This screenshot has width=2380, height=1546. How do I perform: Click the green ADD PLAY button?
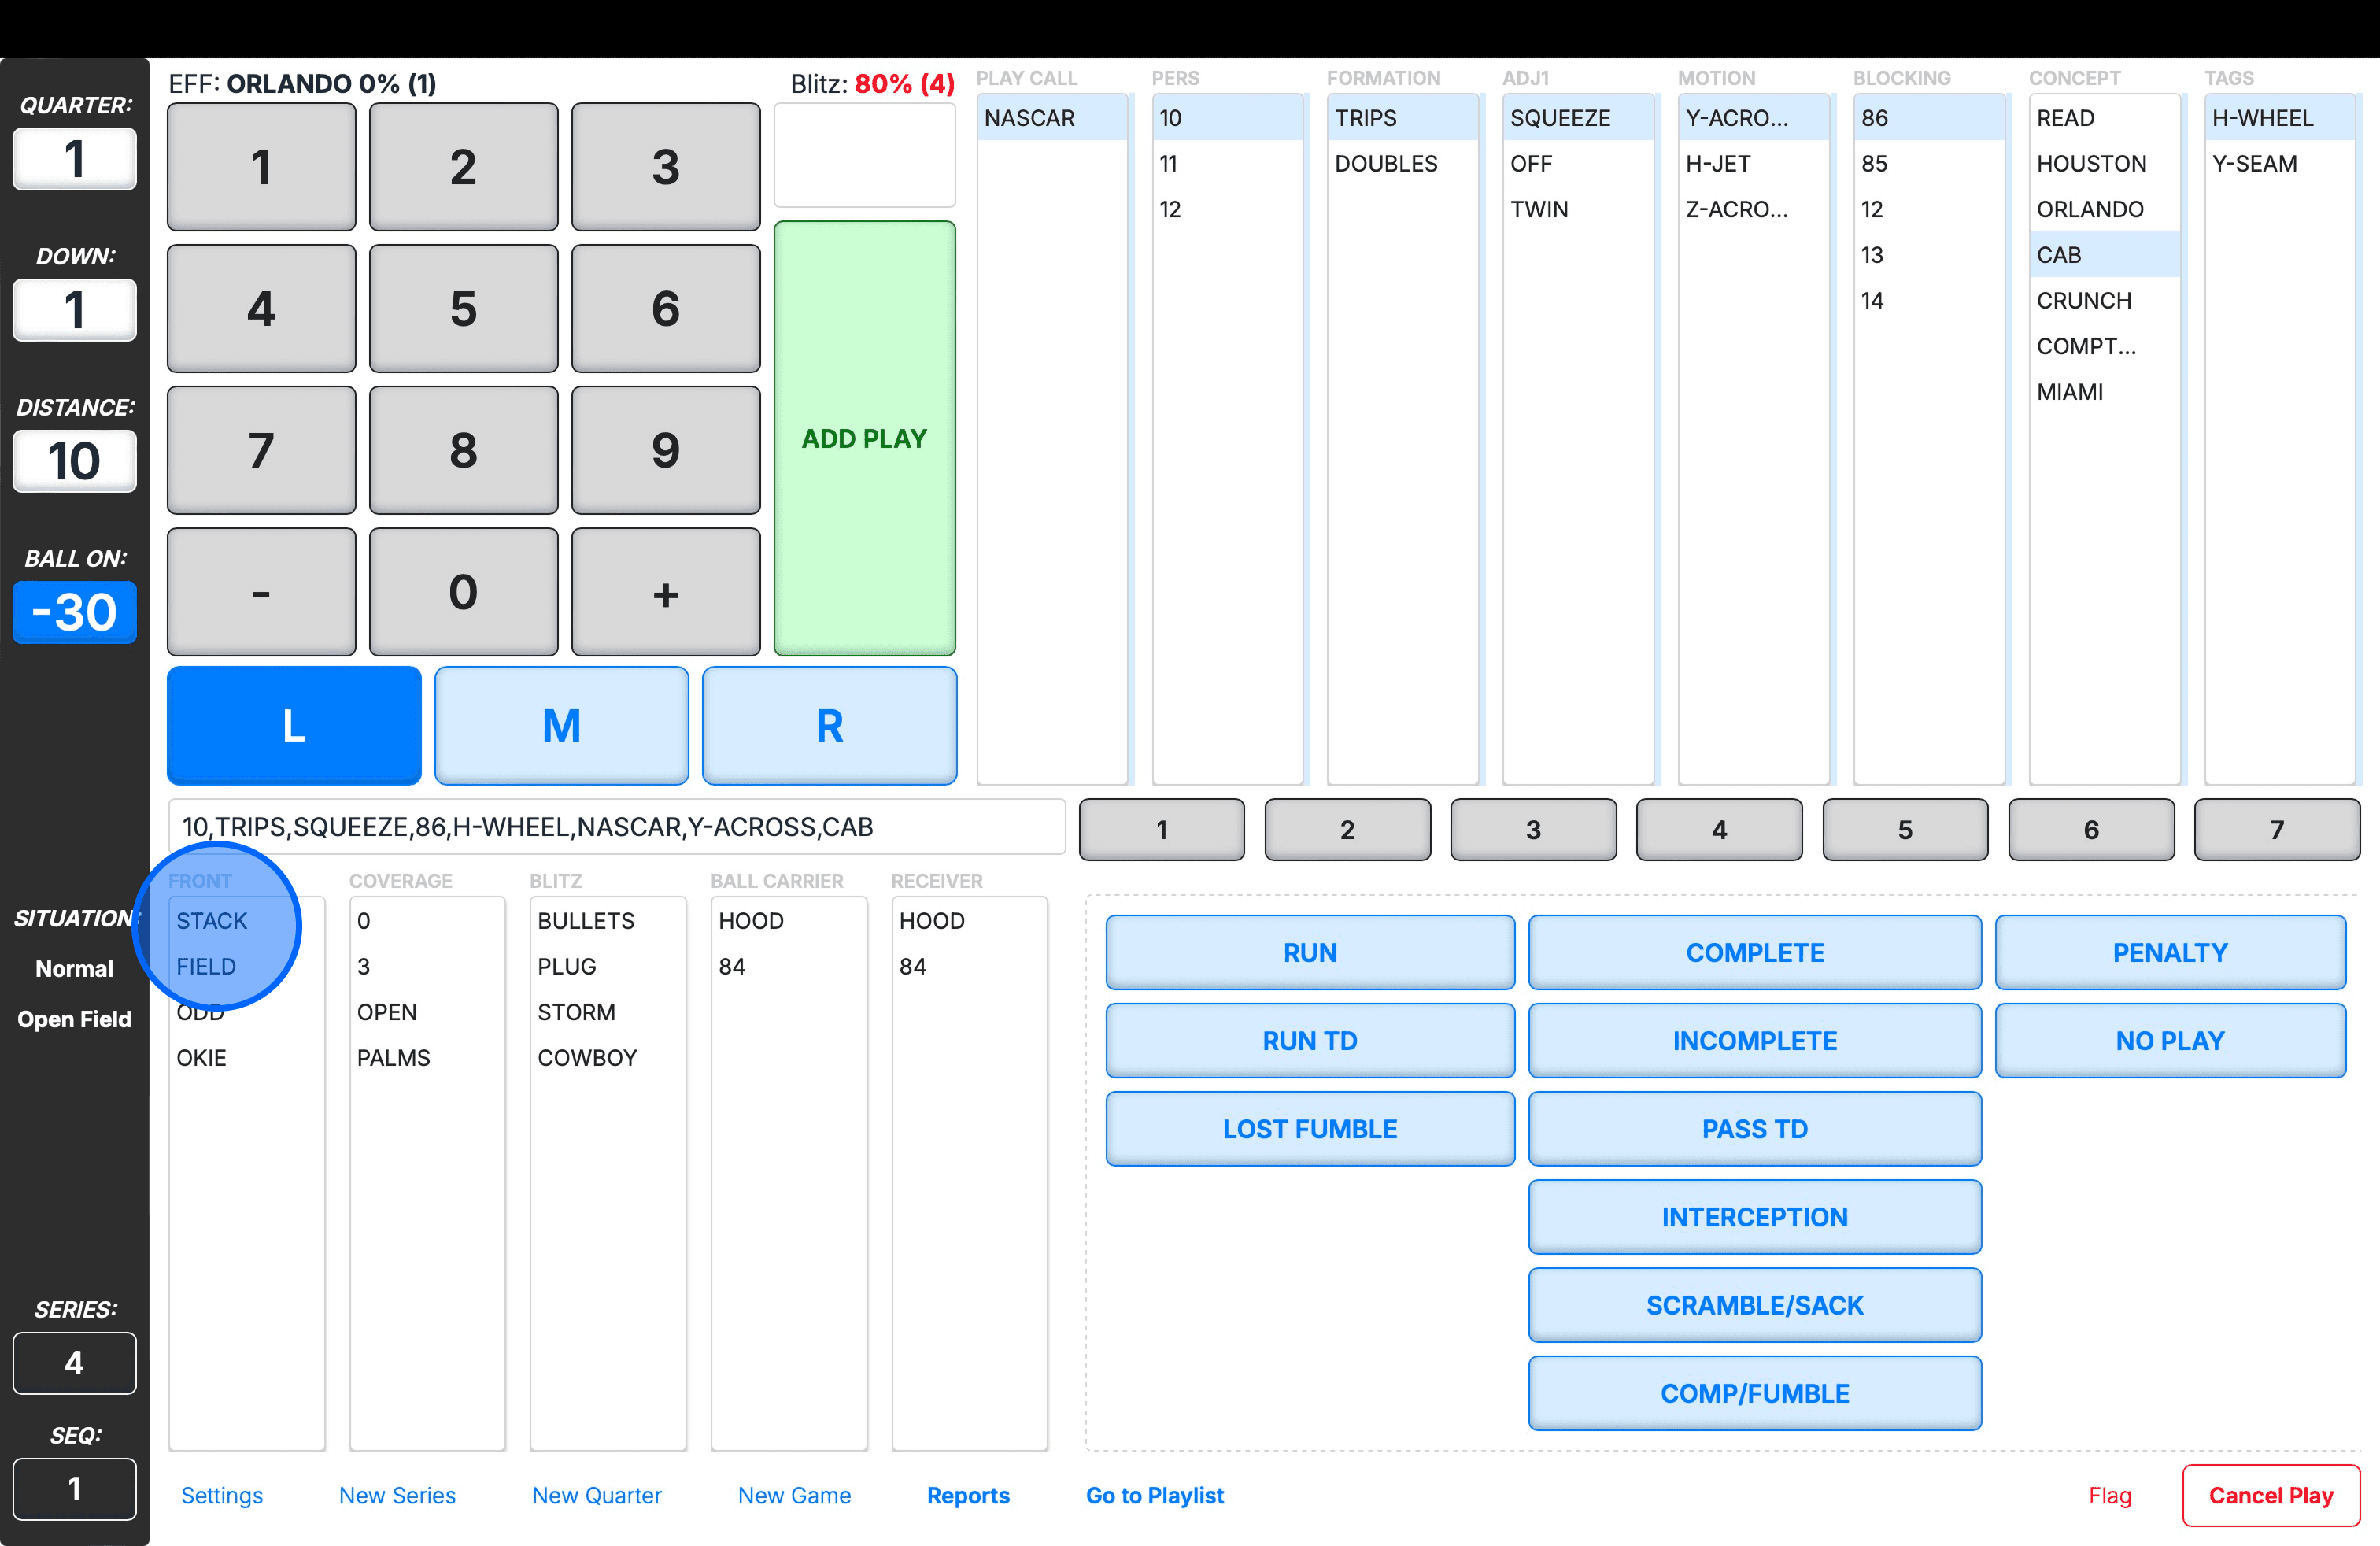[x=864, y=438]
